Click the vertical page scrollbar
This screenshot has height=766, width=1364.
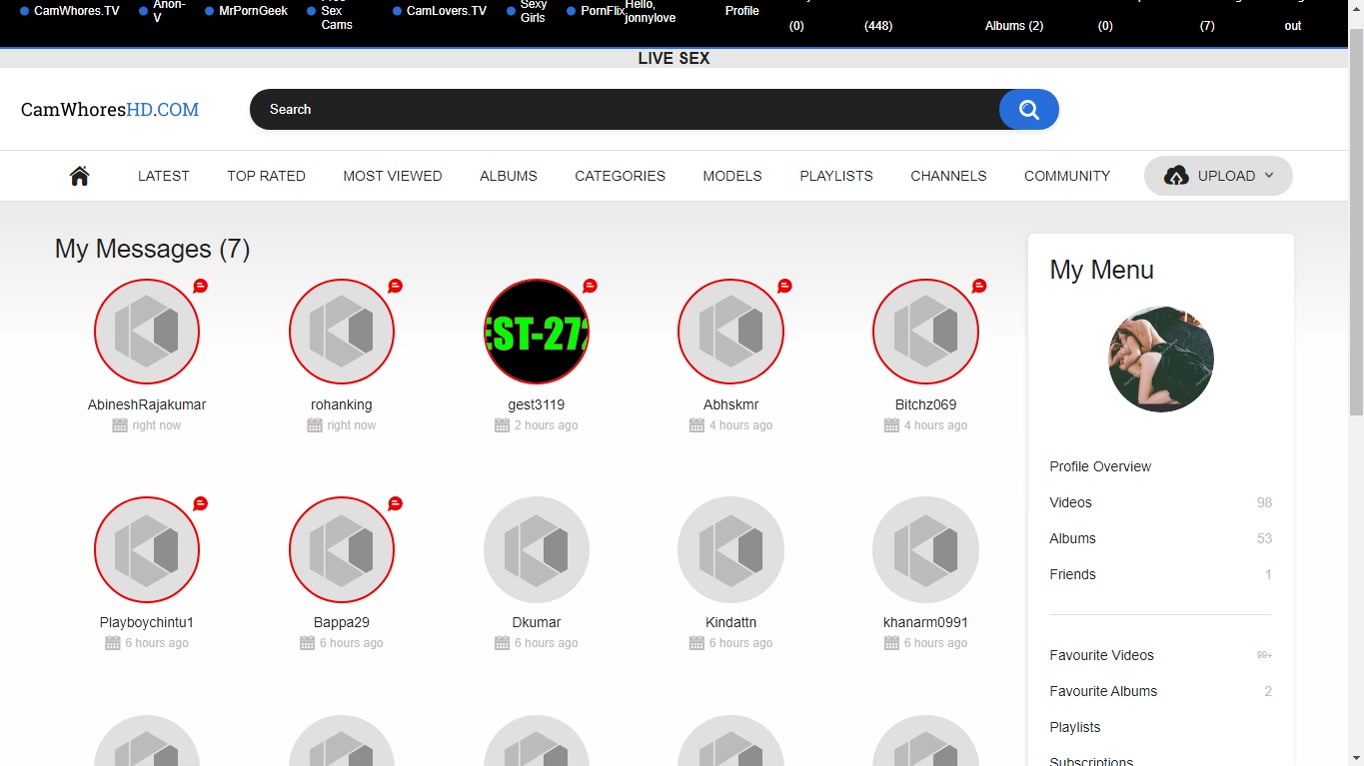coord(1356,220)
